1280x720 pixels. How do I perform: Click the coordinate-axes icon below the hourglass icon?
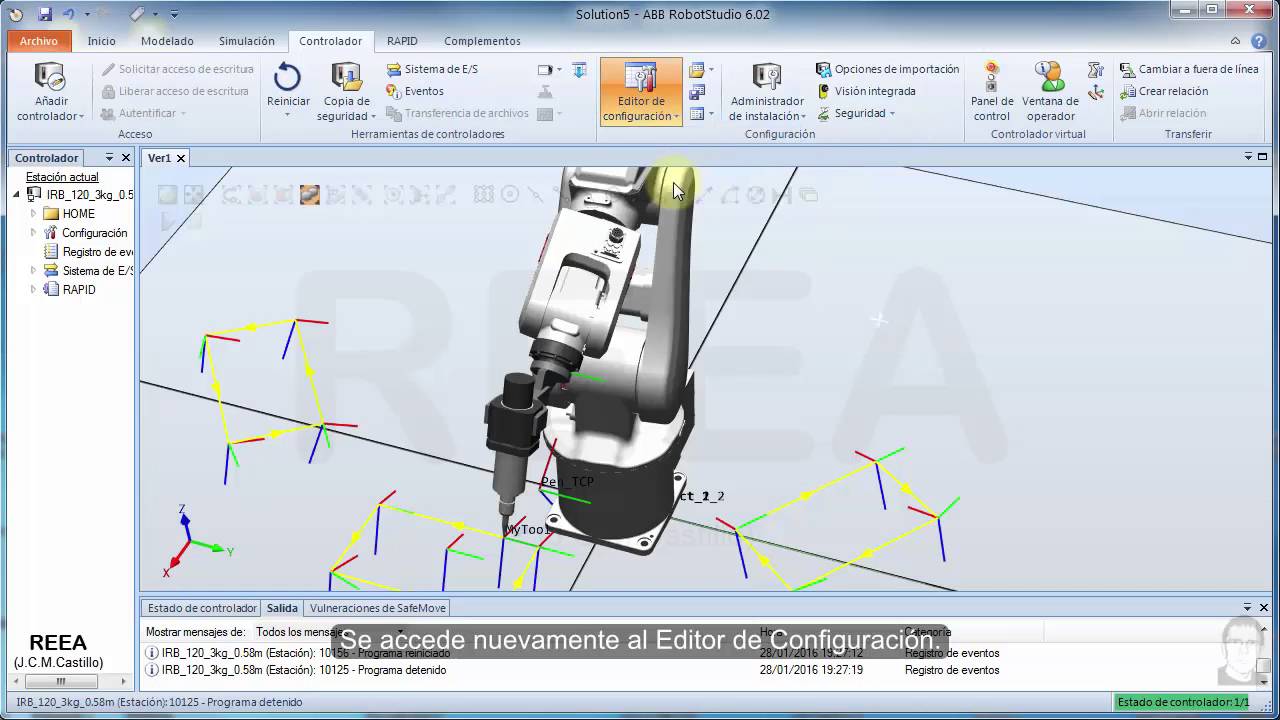(1096, 92)
